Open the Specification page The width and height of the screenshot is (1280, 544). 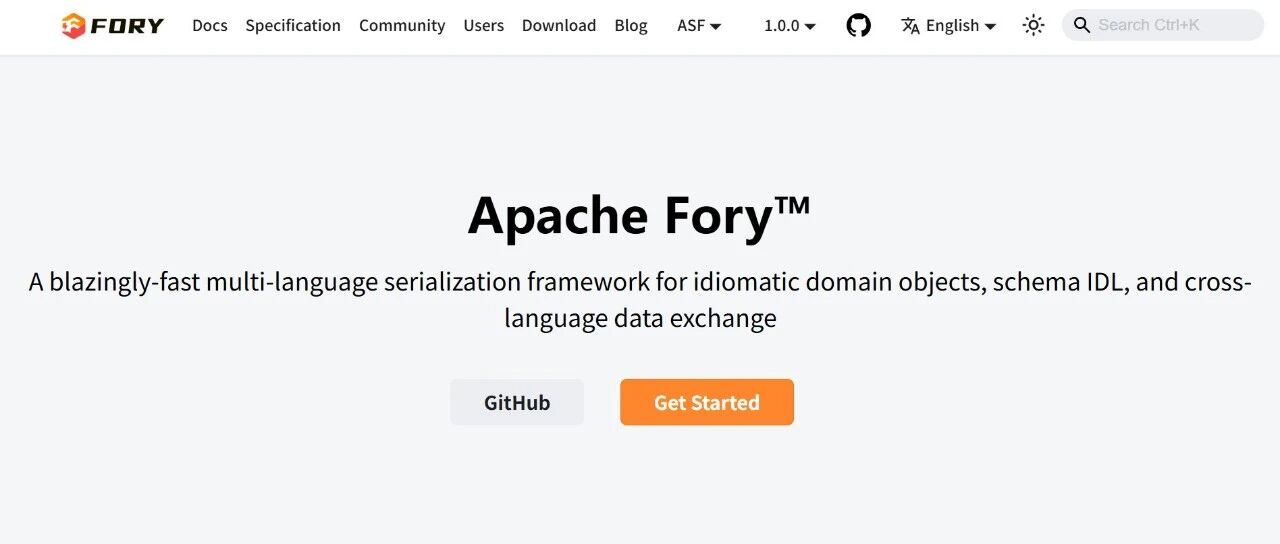(x=293, y=25)
